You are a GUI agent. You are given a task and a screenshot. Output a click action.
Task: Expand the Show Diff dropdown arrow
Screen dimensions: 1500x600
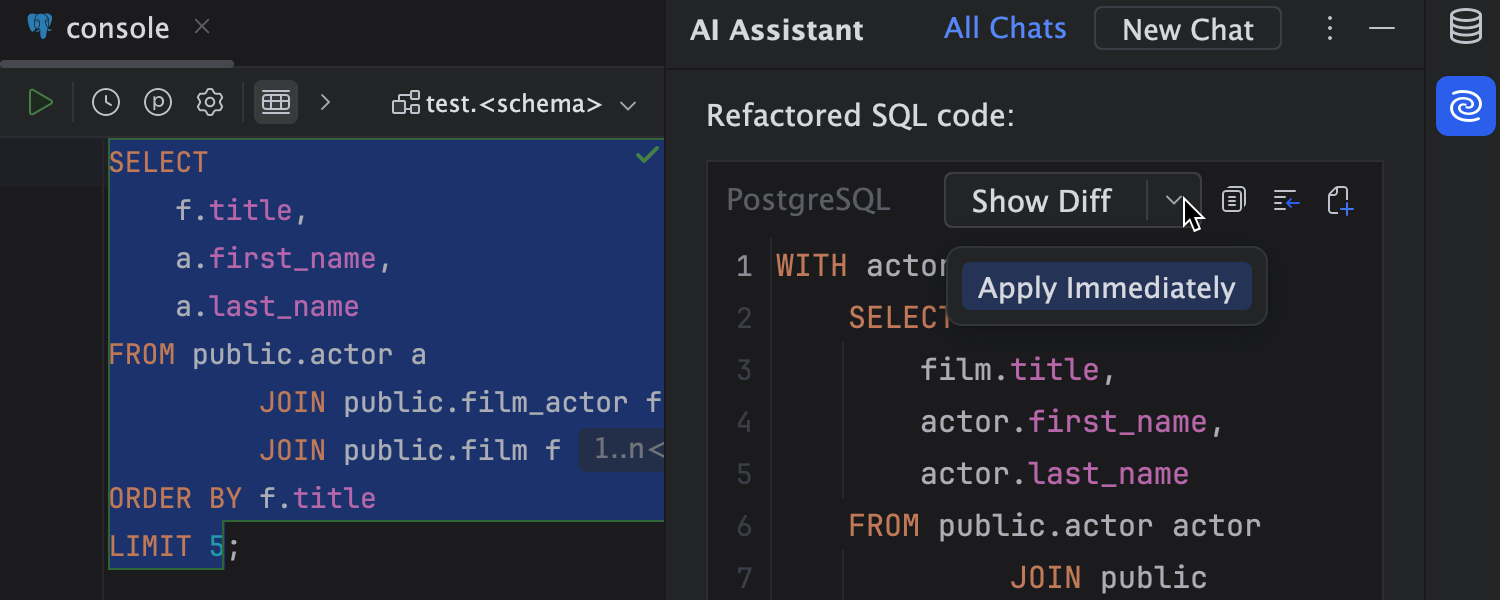pyautogui.click(x=1174, y=201)
